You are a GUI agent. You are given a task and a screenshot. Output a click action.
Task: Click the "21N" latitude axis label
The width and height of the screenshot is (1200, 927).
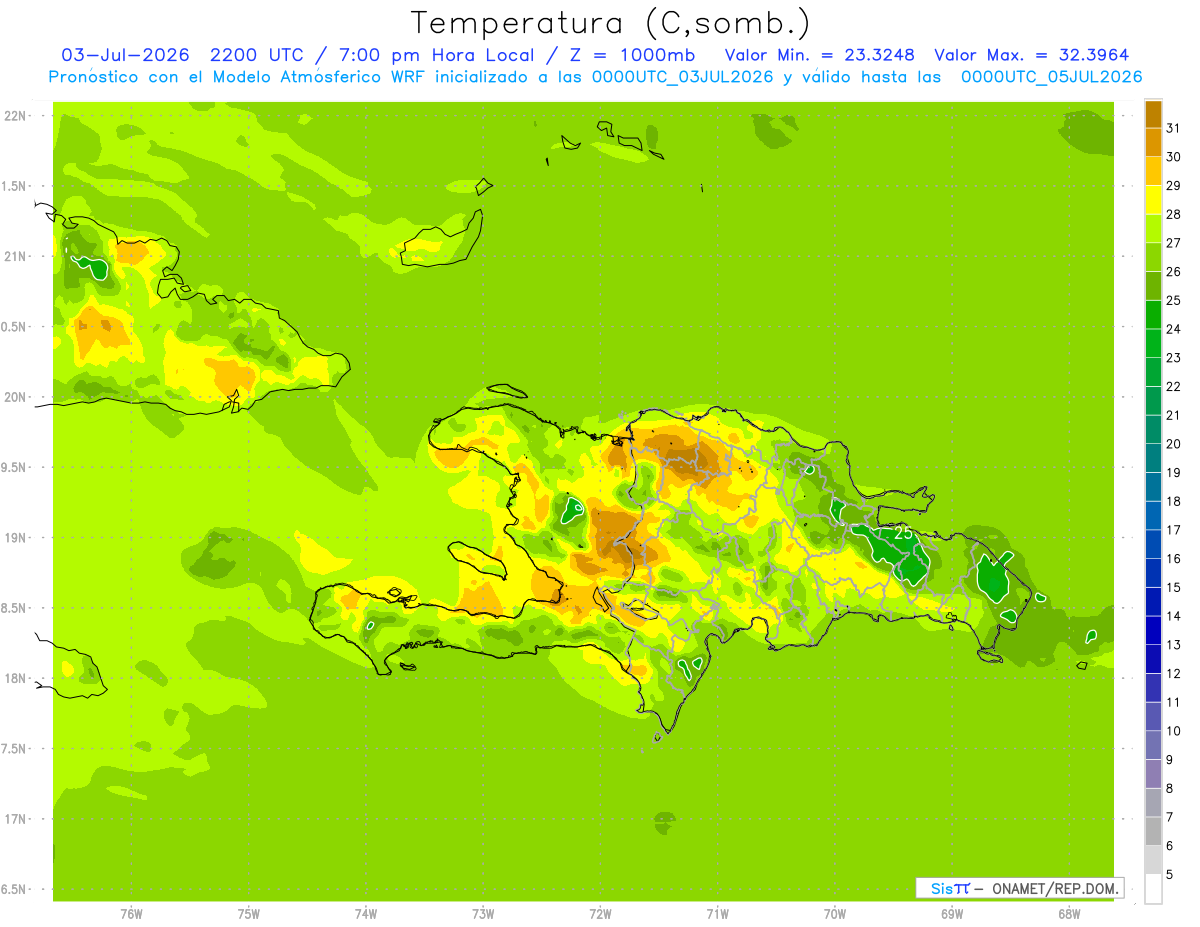point(17,256)
